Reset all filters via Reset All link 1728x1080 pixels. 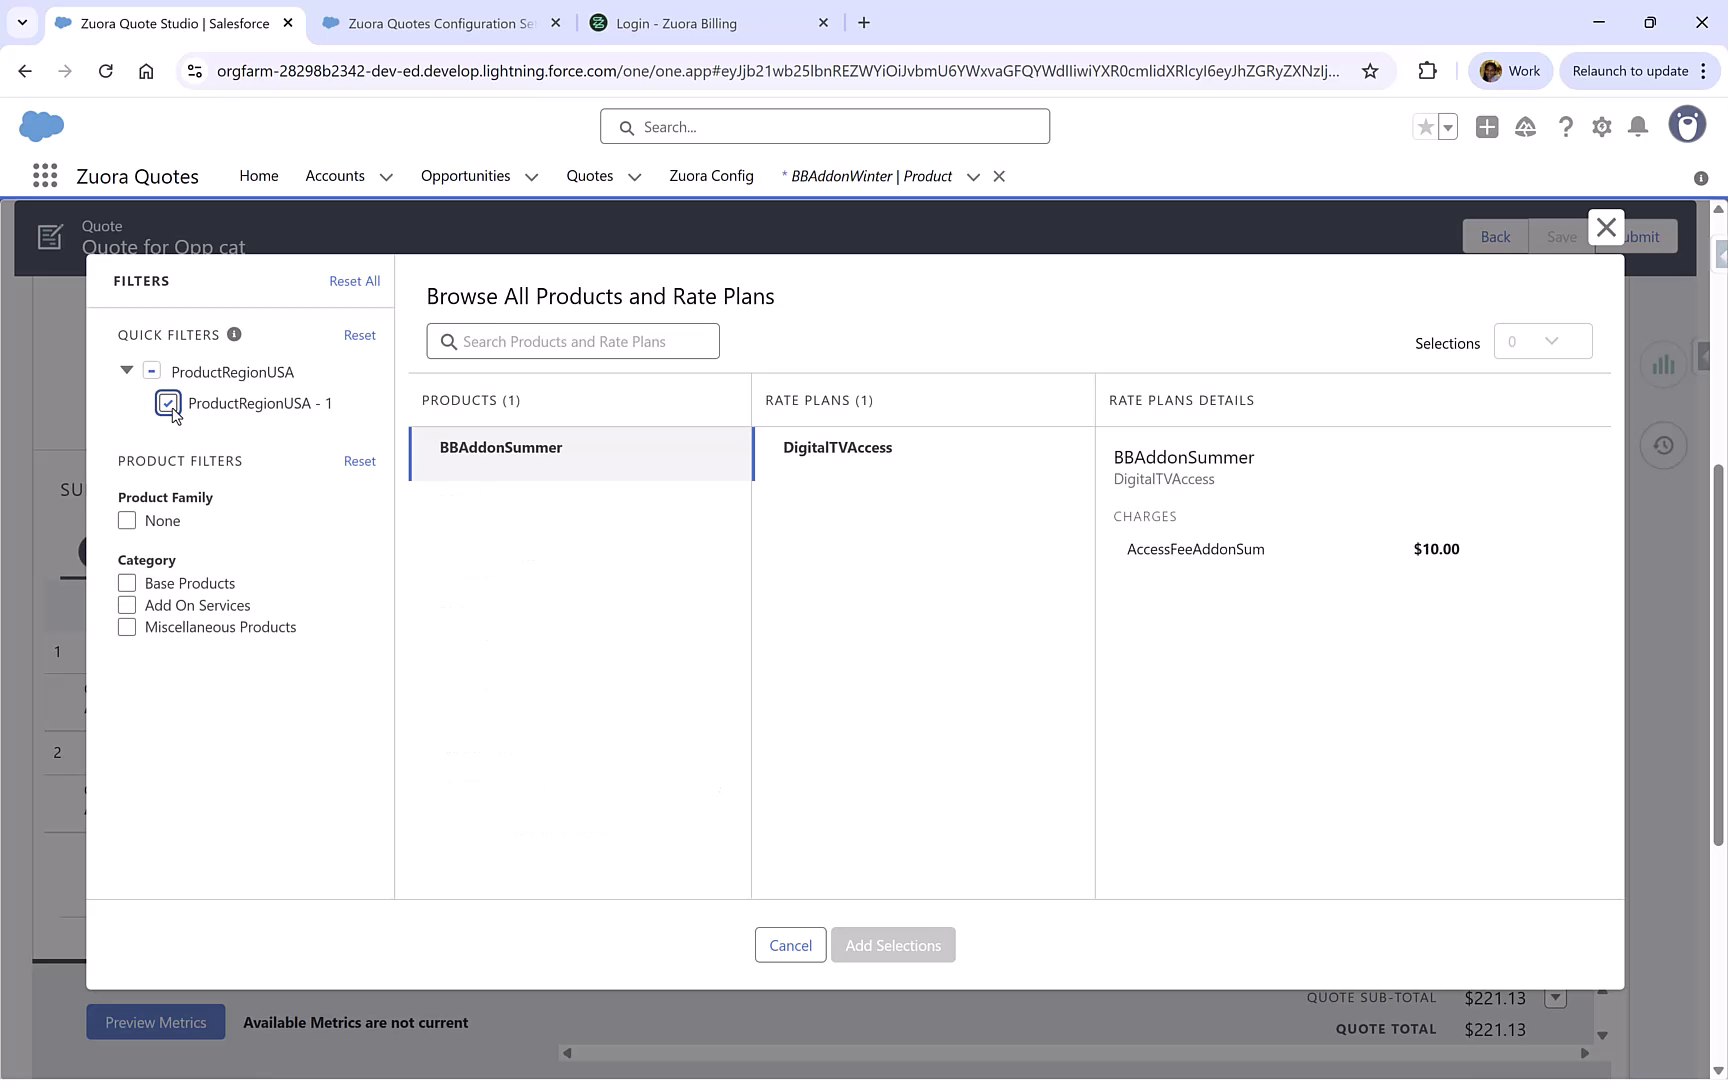tap(355, 281)
